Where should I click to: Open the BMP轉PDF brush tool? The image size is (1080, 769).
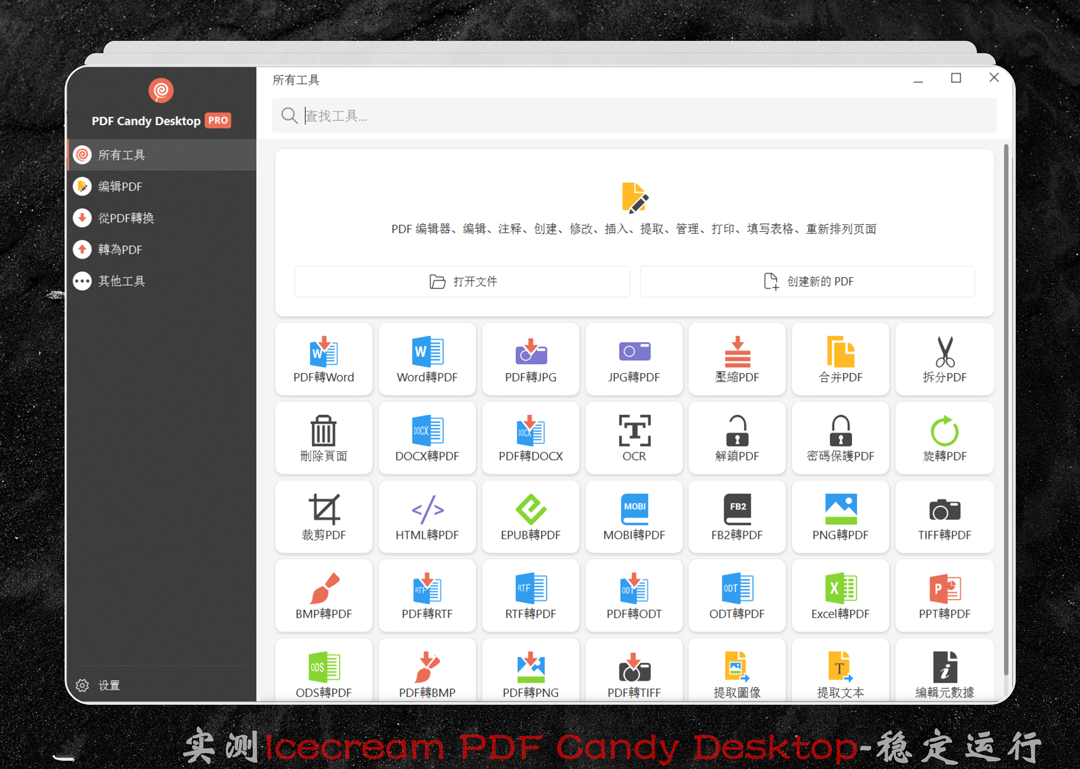pos(324,596)
